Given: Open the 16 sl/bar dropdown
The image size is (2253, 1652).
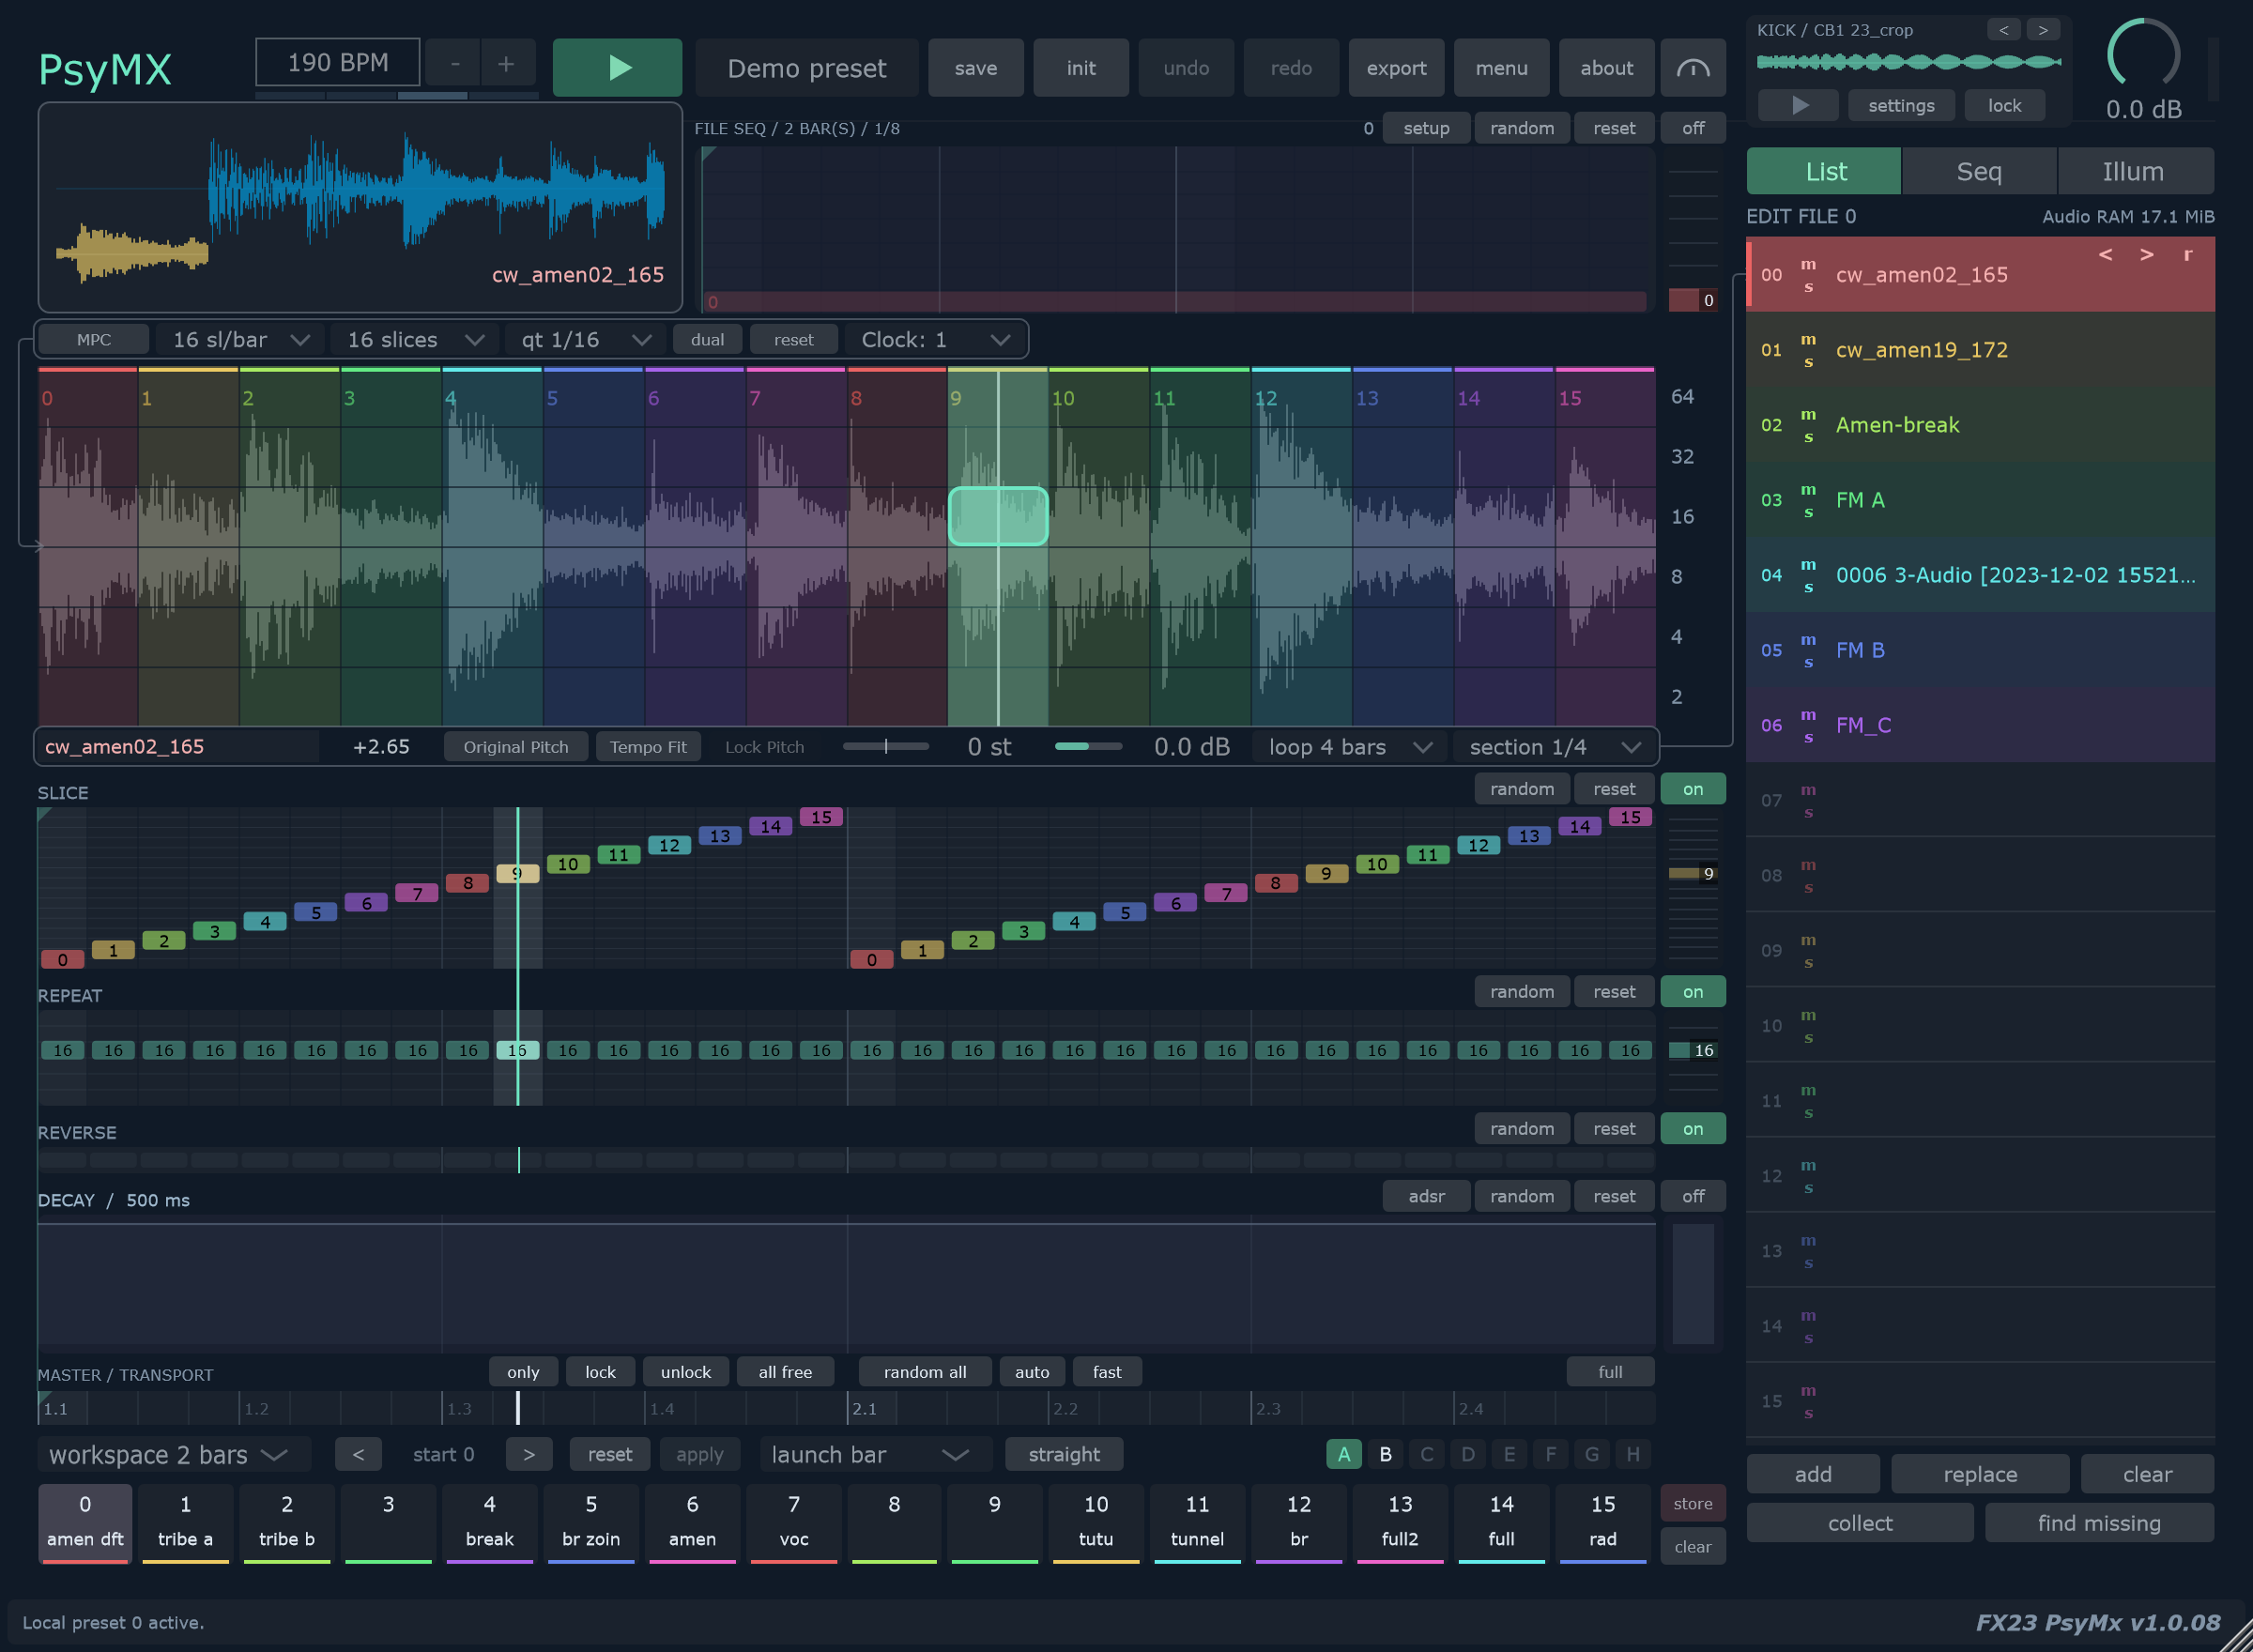Looking at the screenshot, I should 240,340.
